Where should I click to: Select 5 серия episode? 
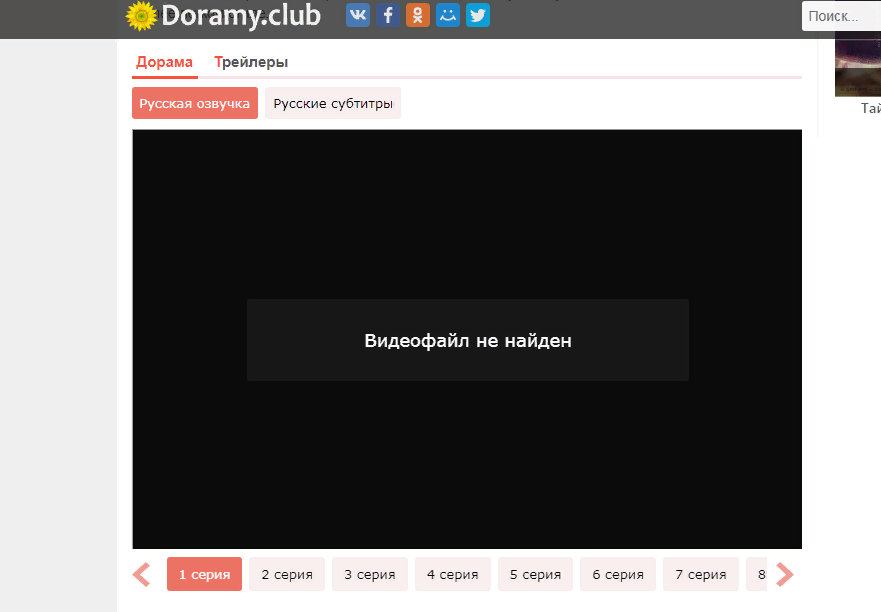(x=535, y=574)
